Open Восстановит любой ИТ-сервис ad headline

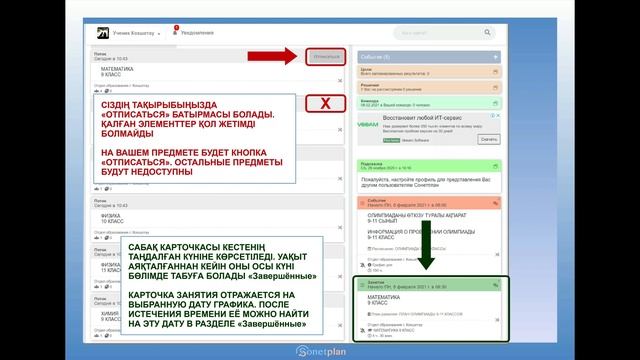(x=422, y=118)
